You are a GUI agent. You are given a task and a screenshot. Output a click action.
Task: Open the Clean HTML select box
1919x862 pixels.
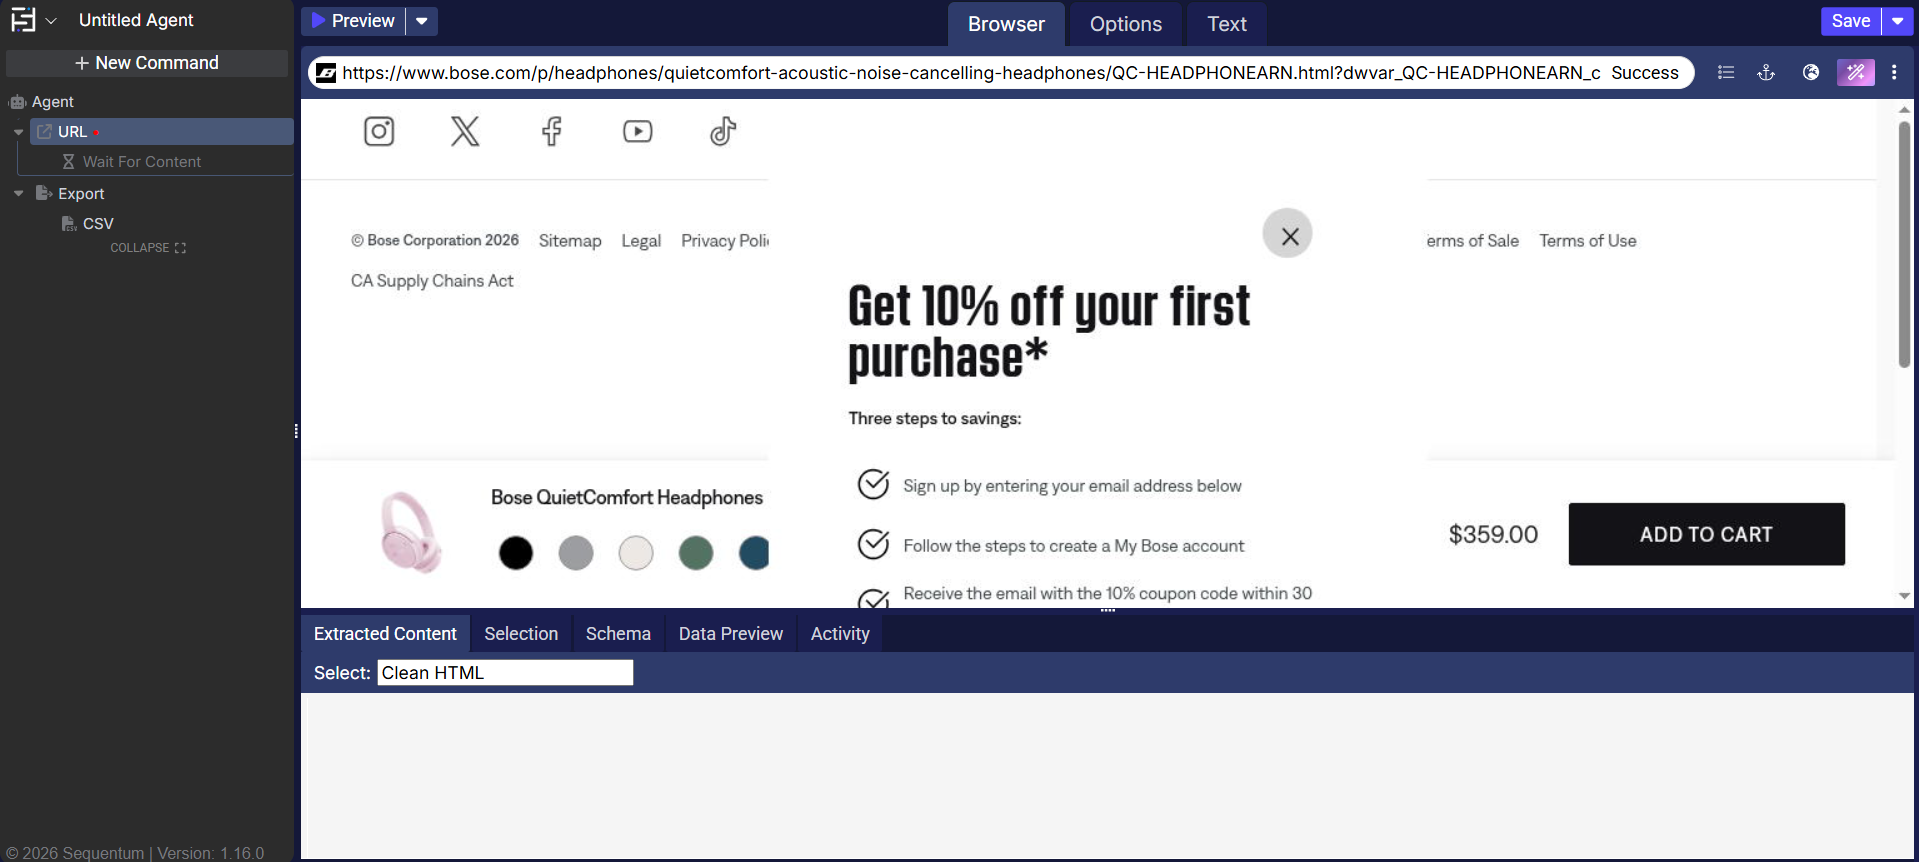click(x=505, y=673)
